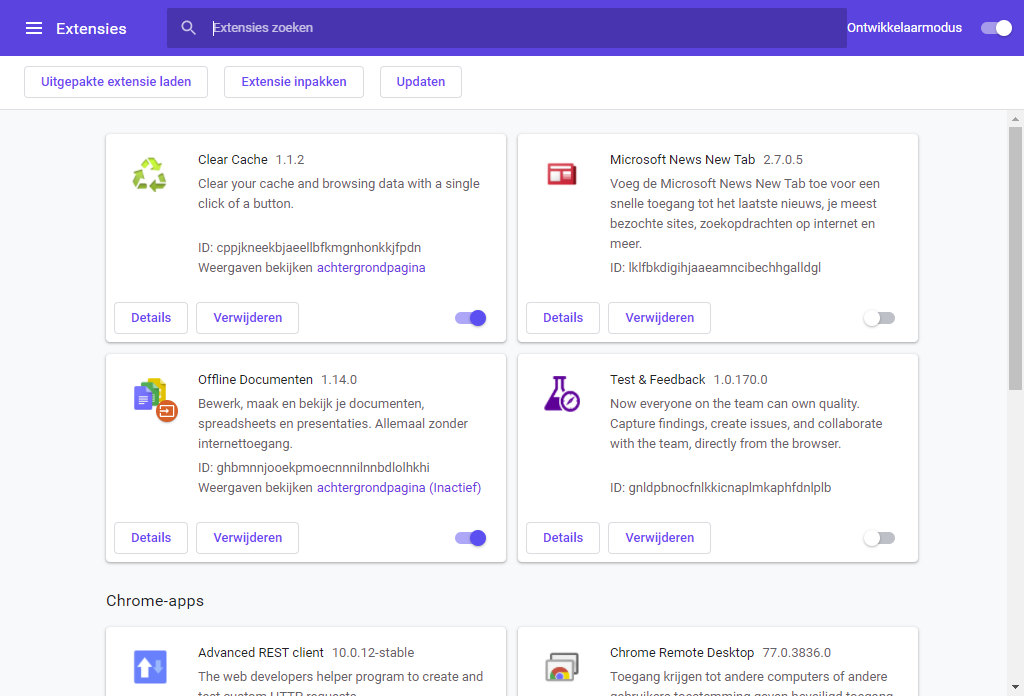Open the hamburger main menu
Screen dimensions: 1024x696
click(x=34, y=28)
